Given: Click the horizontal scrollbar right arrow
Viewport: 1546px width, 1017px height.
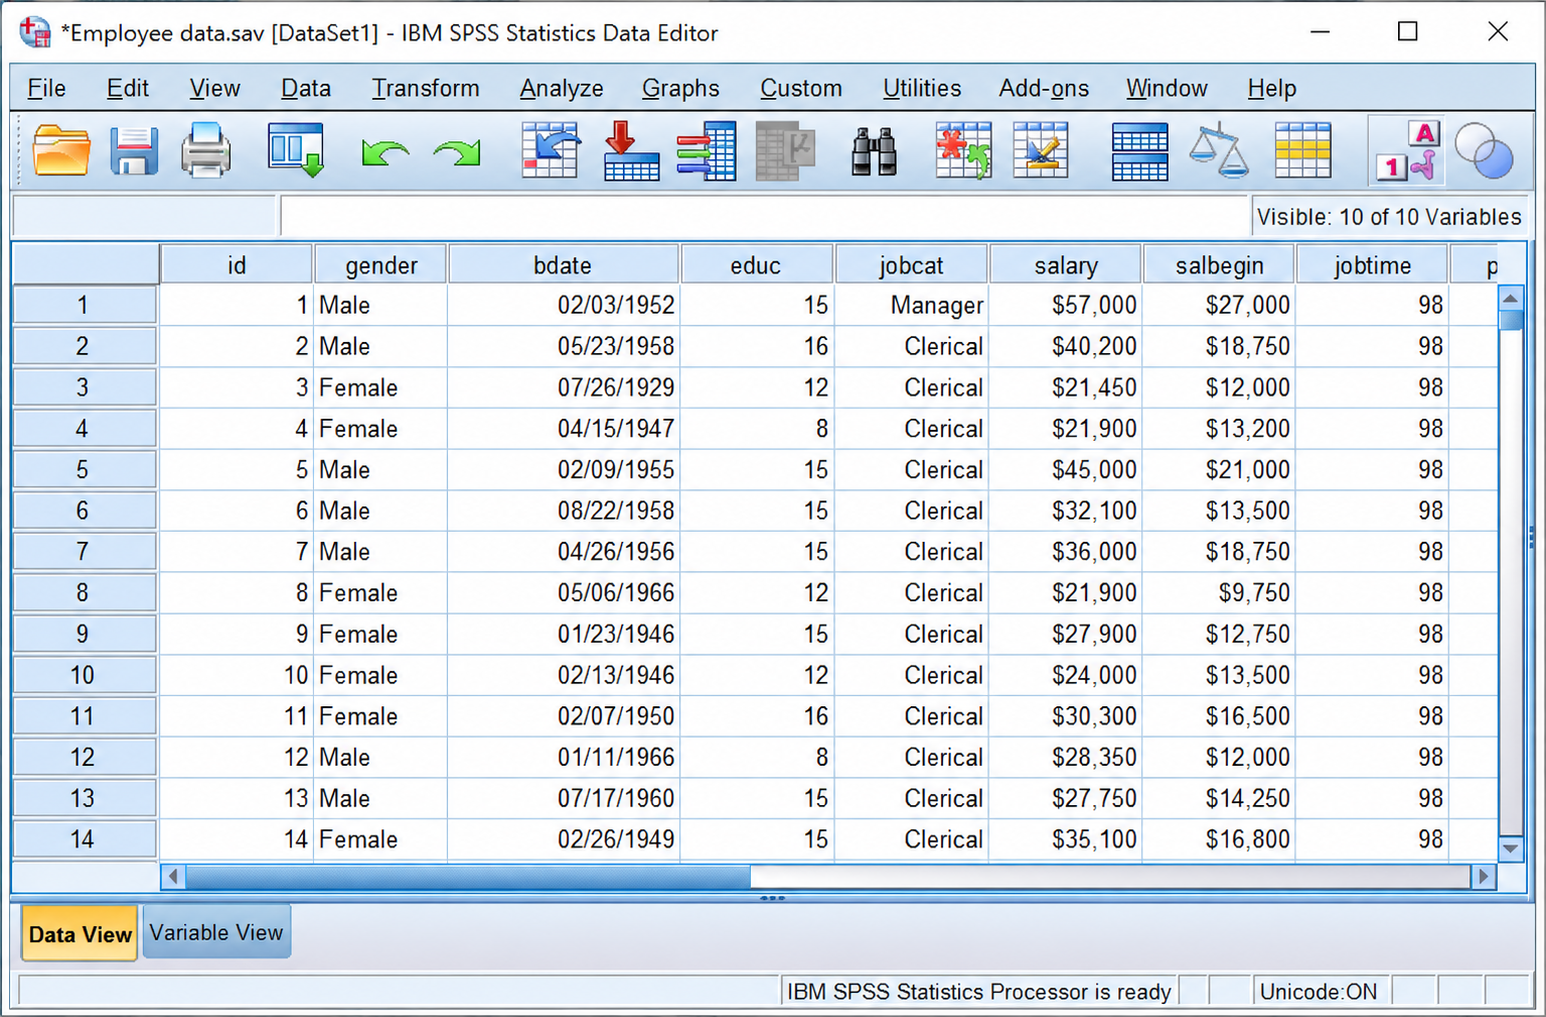Looking at the screenshot, I should [1484, 877].
